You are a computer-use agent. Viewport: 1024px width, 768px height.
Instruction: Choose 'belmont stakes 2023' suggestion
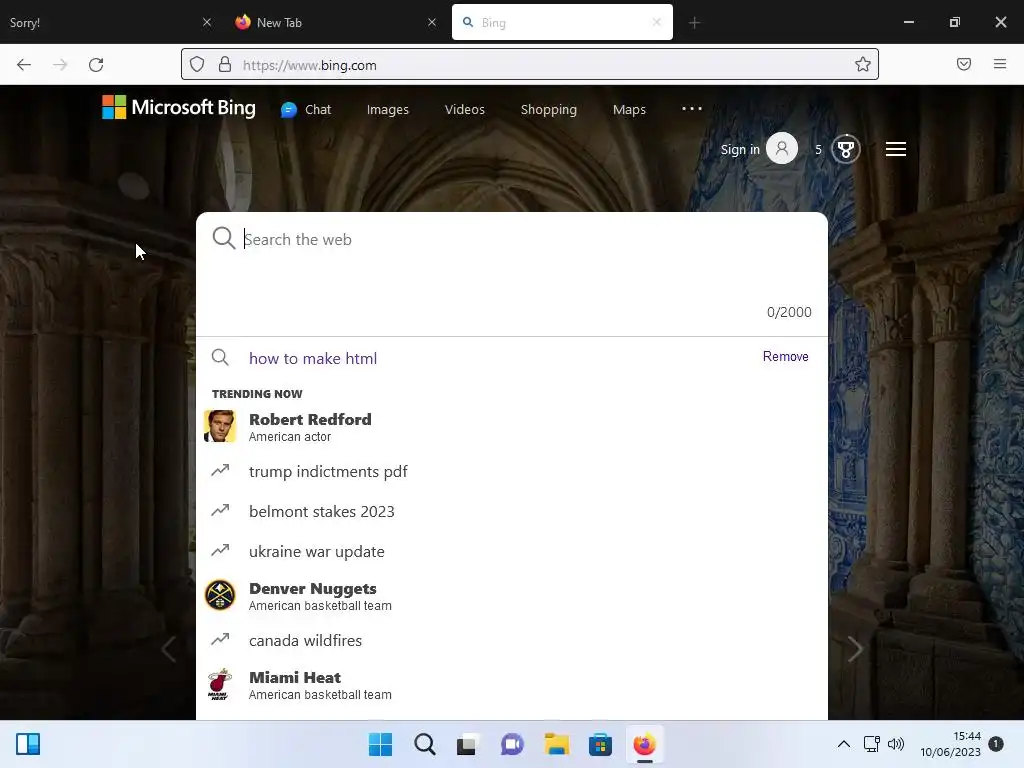point(512,511)
